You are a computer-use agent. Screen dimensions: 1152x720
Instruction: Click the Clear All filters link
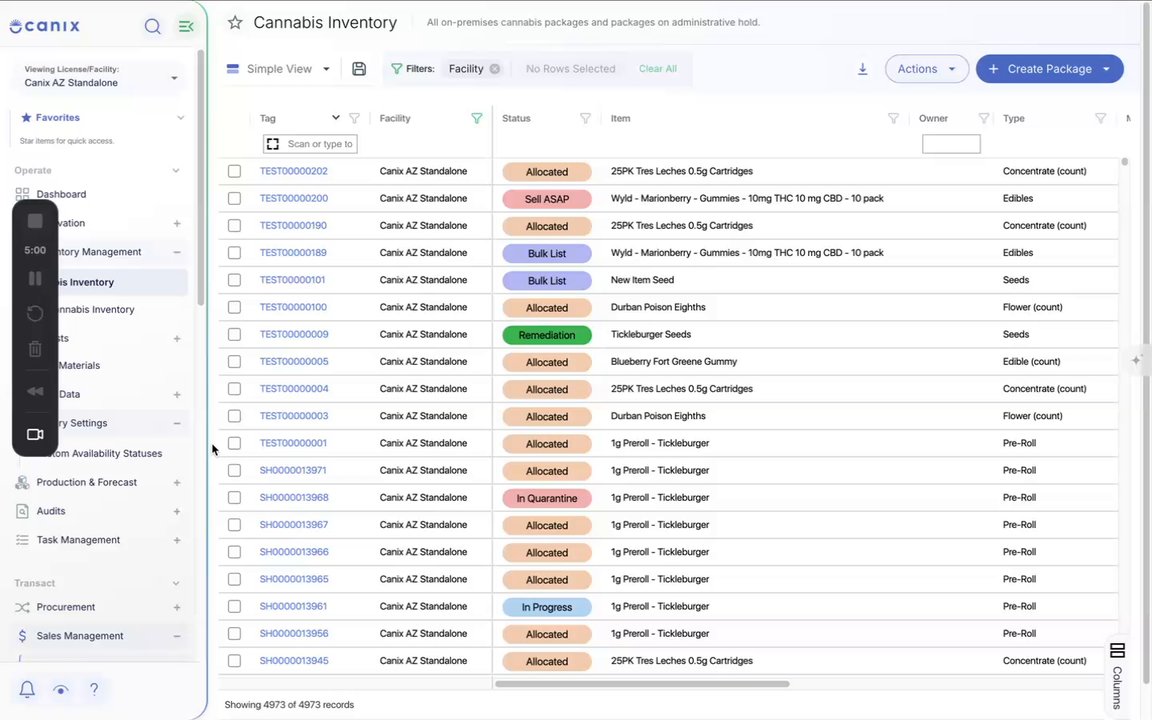658,68
